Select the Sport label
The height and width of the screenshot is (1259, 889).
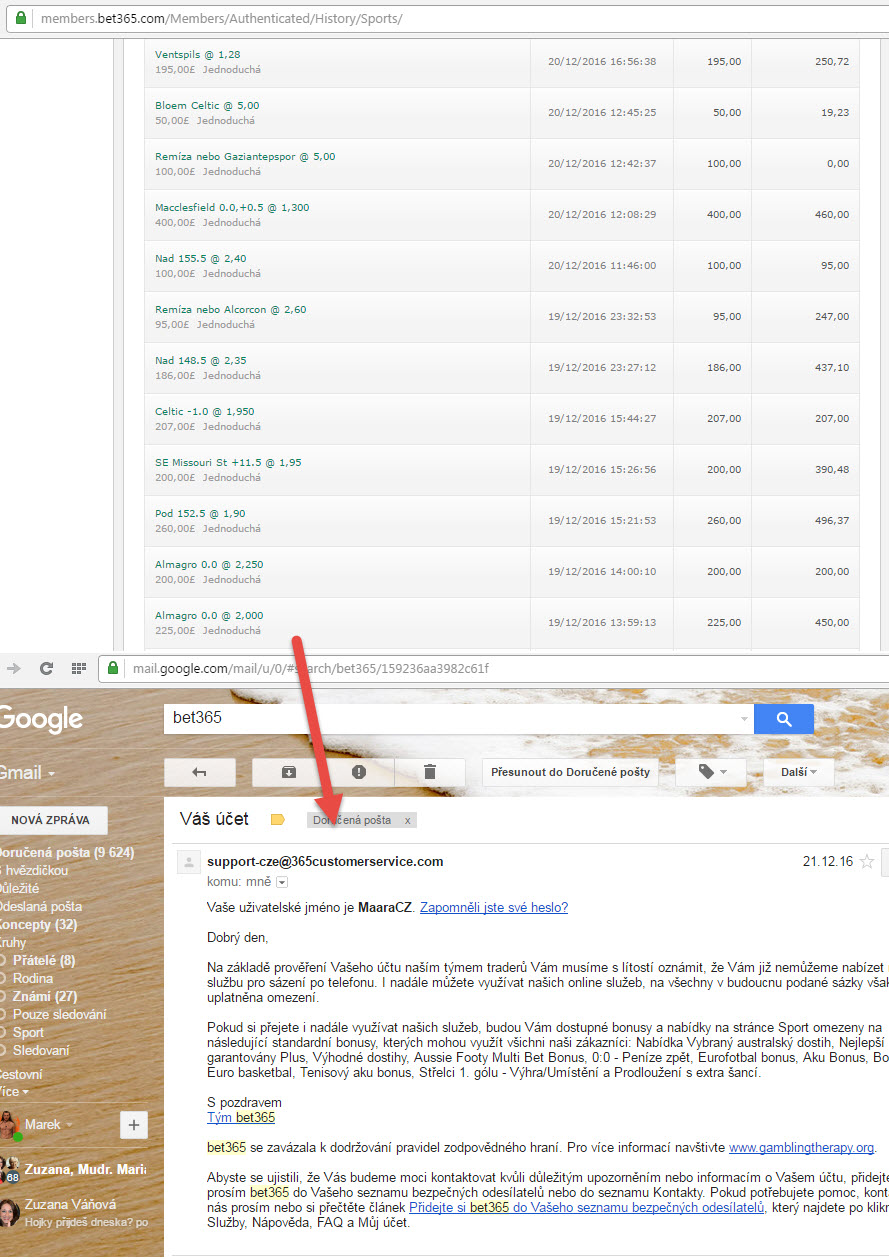point(28,1033)
